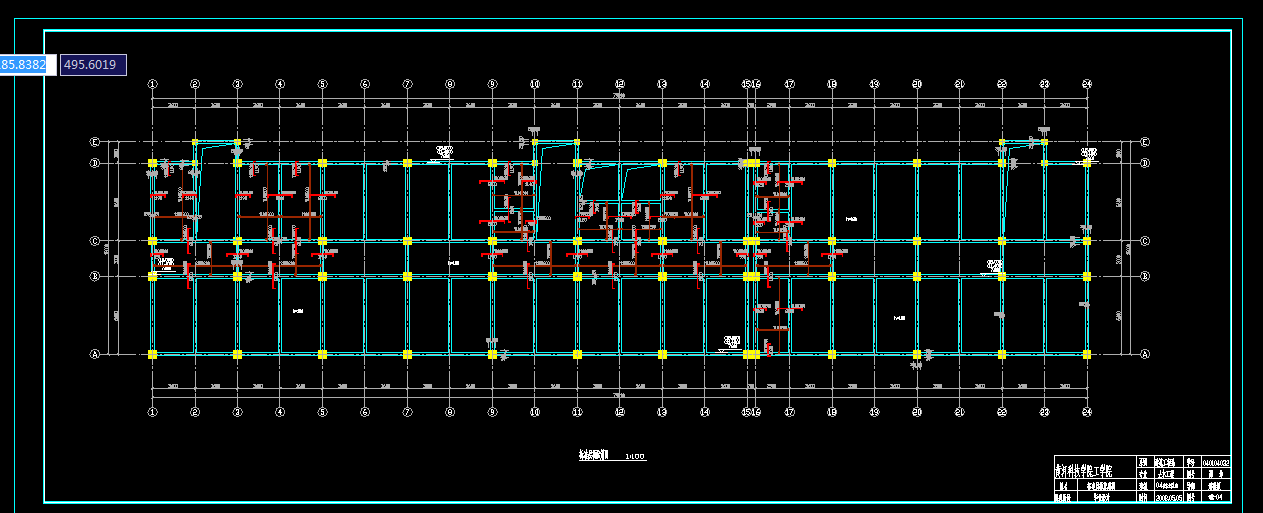Select axis bubble 3 in the bottom row

pyautogui.click(x=237, y=411)
